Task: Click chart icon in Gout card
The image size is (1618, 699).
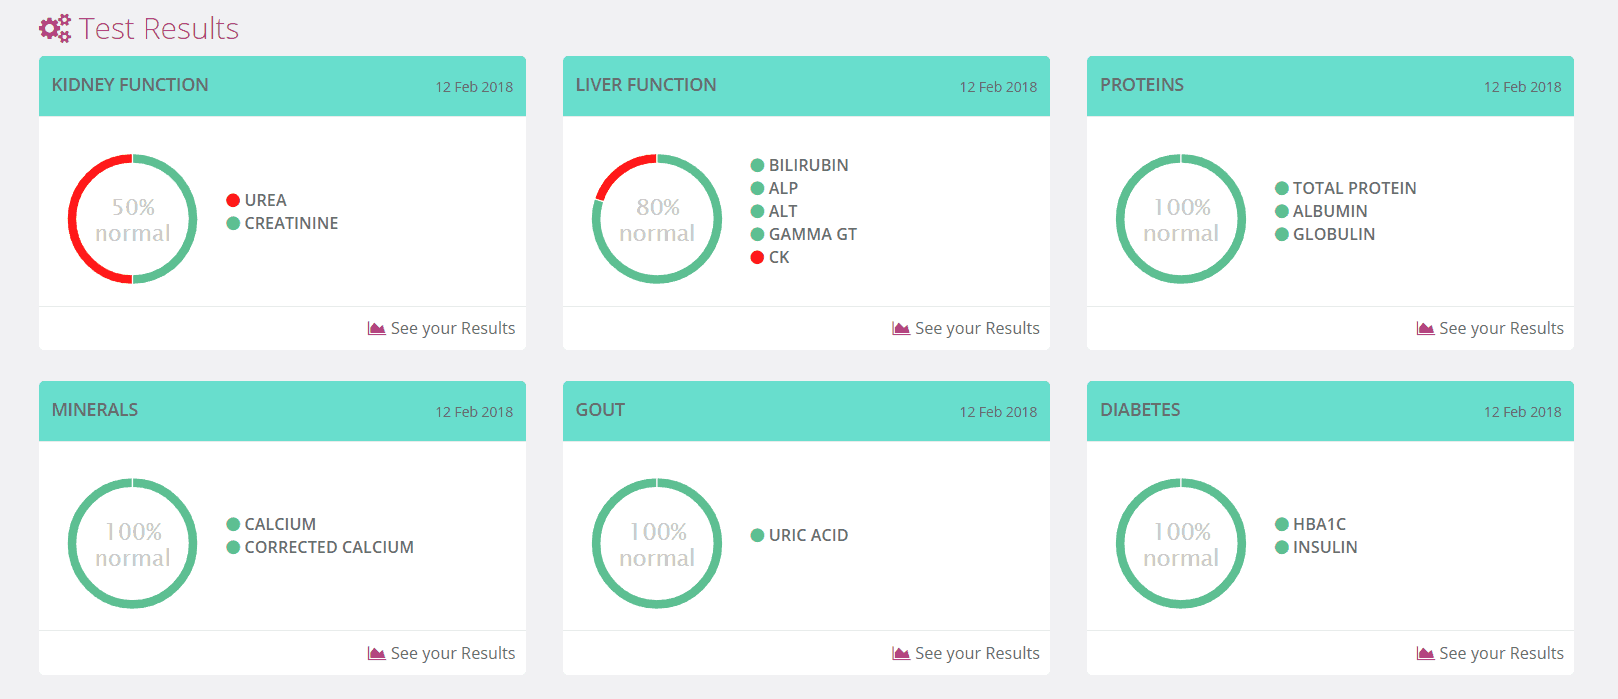Action: (901, 654)
